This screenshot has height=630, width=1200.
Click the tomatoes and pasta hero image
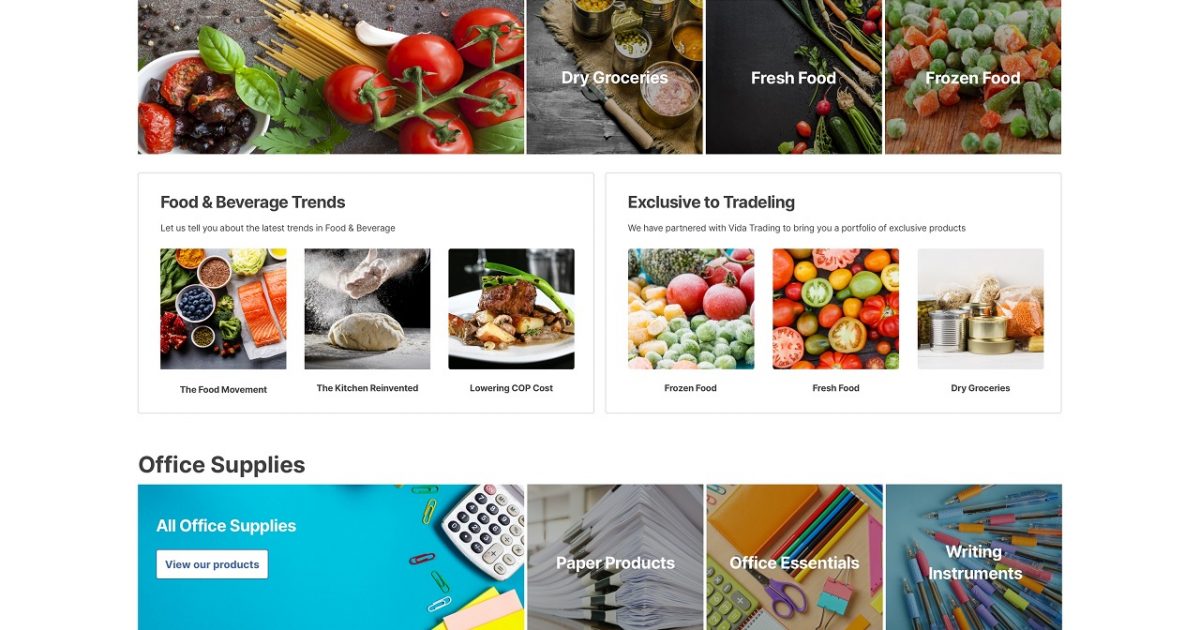point(331,77)
